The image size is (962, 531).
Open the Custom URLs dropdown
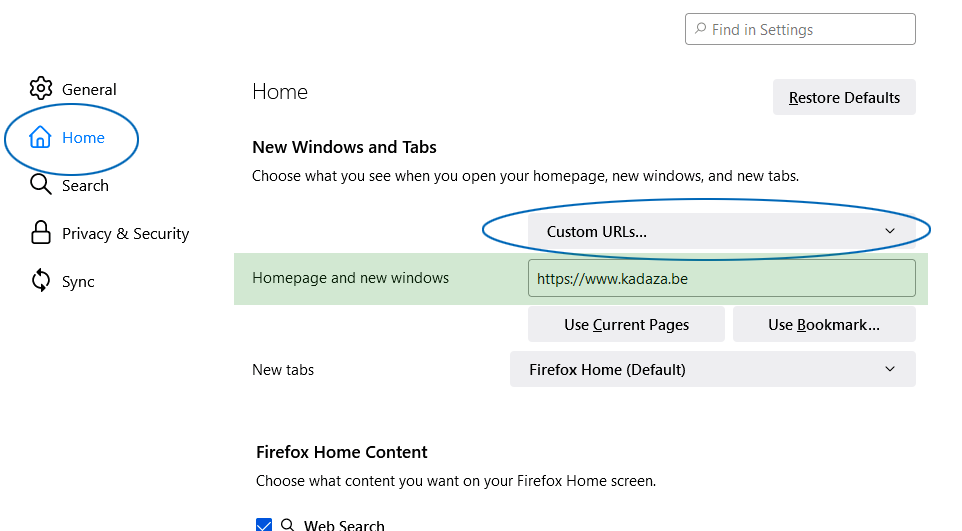click(722, 231)
